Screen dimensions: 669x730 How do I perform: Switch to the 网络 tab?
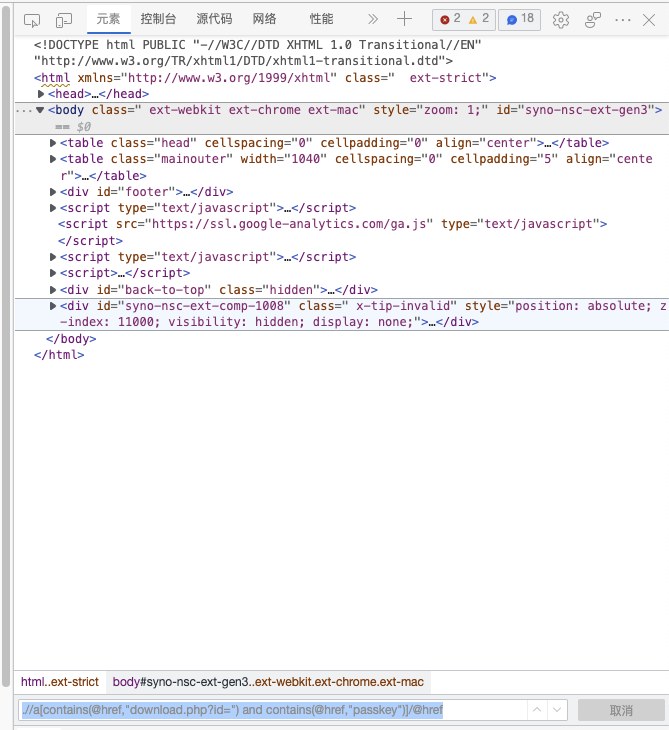tap(264, 19)
